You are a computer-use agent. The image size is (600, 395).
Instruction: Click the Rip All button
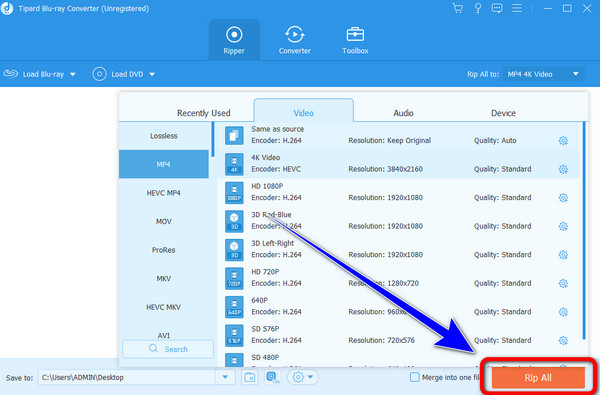538,378
